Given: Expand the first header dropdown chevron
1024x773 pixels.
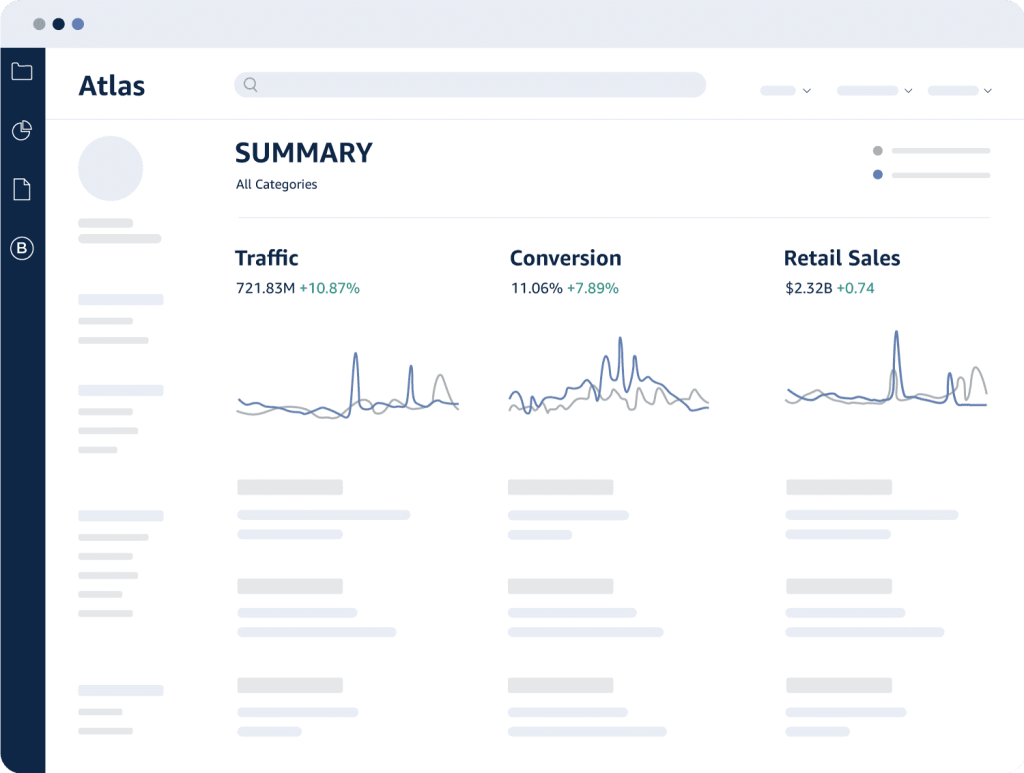Looking at the screenshot, I should pos(807,91).
